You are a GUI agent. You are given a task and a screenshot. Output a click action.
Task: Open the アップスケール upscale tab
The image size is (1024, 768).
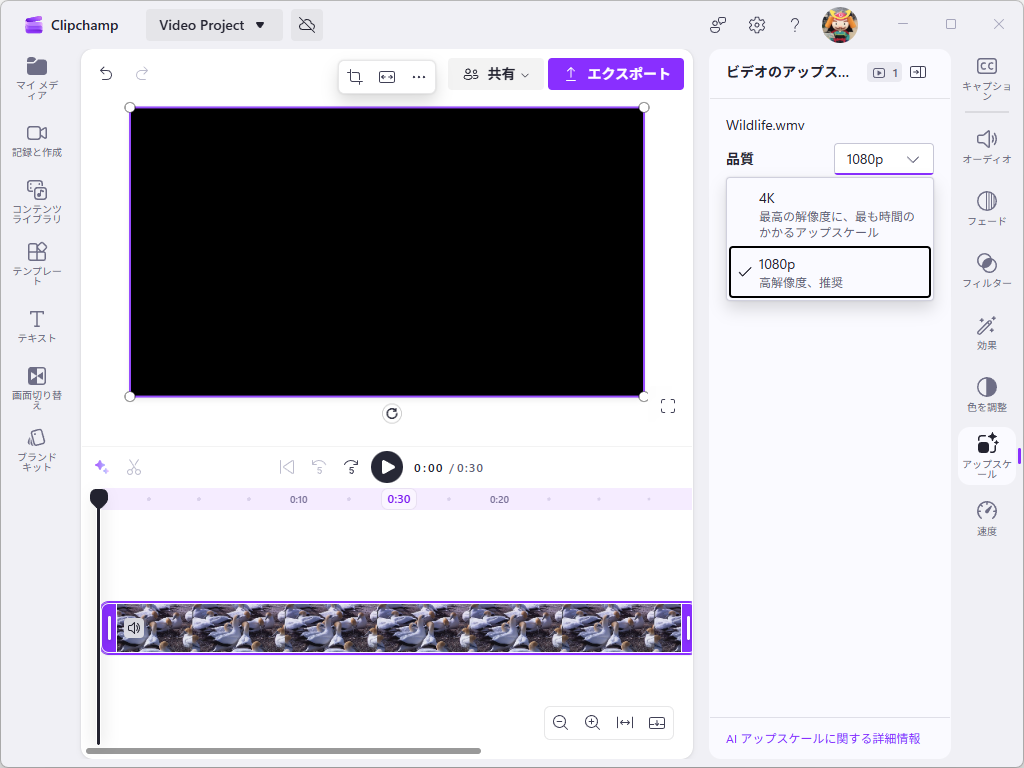click(987, 456)
